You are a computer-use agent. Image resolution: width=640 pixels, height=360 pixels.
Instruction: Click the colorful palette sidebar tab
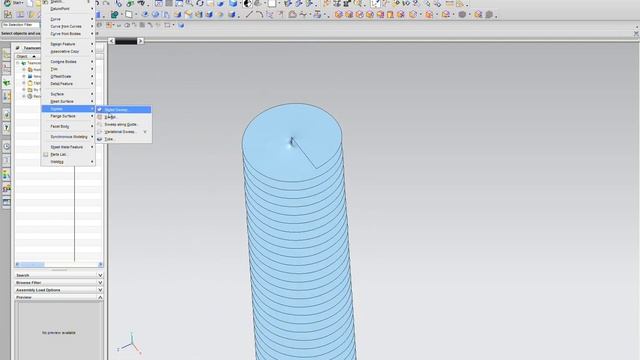point(7,175)
